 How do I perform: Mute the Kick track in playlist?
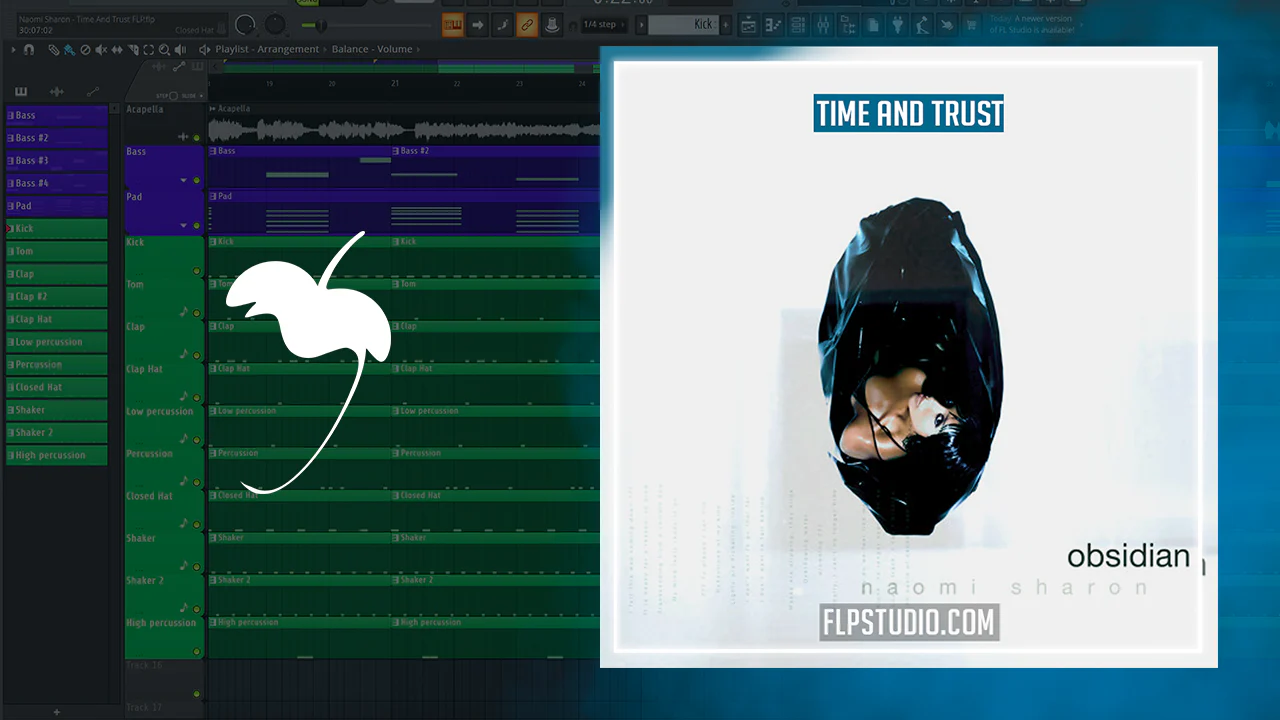[x=196, y=271]
